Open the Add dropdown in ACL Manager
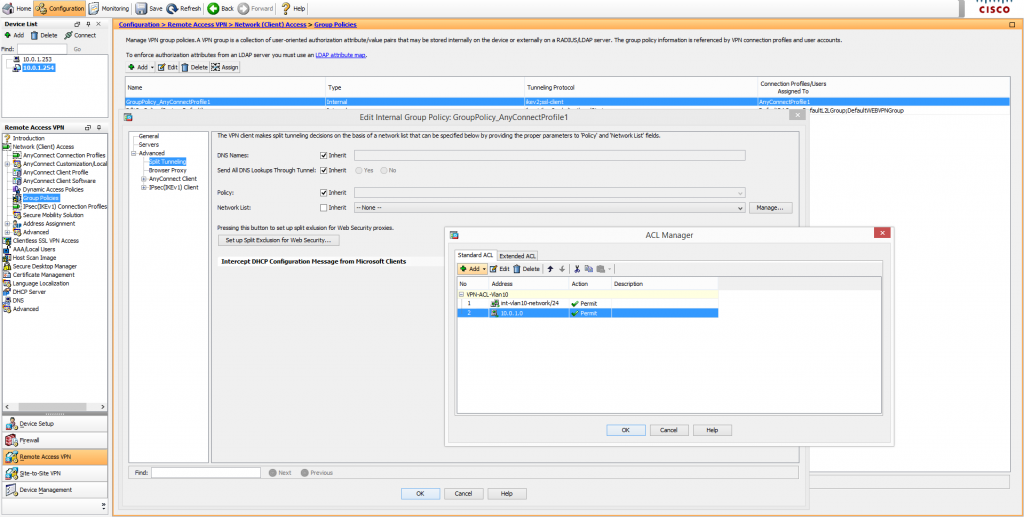Viewport: 1024px width, 517px height. pyautogui.click(x=484, y=269)
